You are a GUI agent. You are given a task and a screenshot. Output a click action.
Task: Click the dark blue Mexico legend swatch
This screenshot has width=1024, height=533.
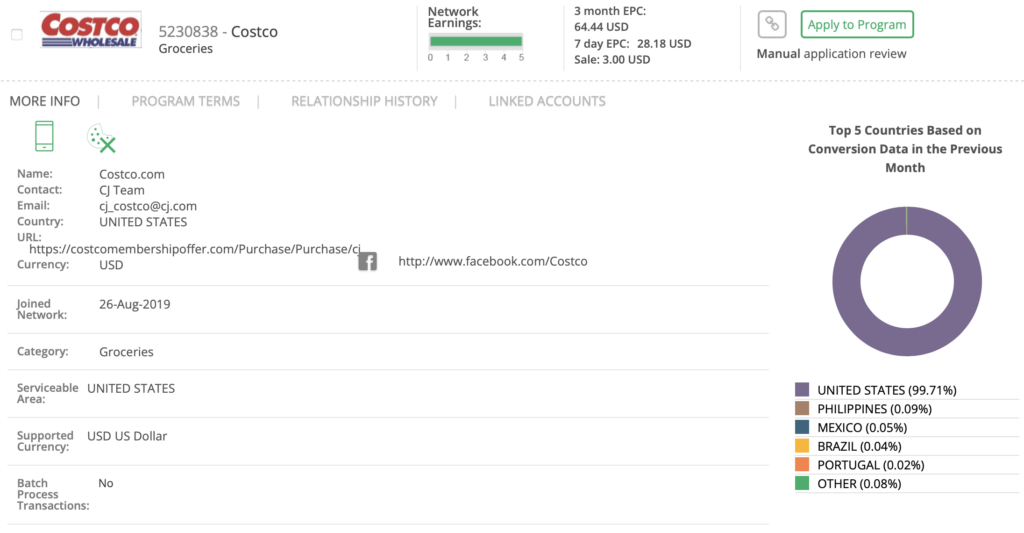click(802, 427)
